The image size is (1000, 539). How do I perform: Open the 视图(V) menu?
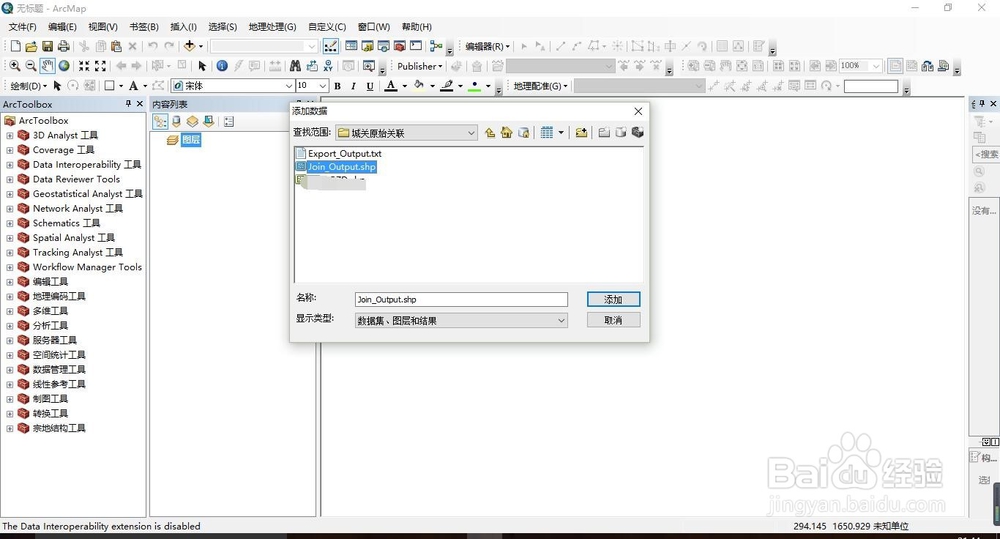click(x=103, y=27)
